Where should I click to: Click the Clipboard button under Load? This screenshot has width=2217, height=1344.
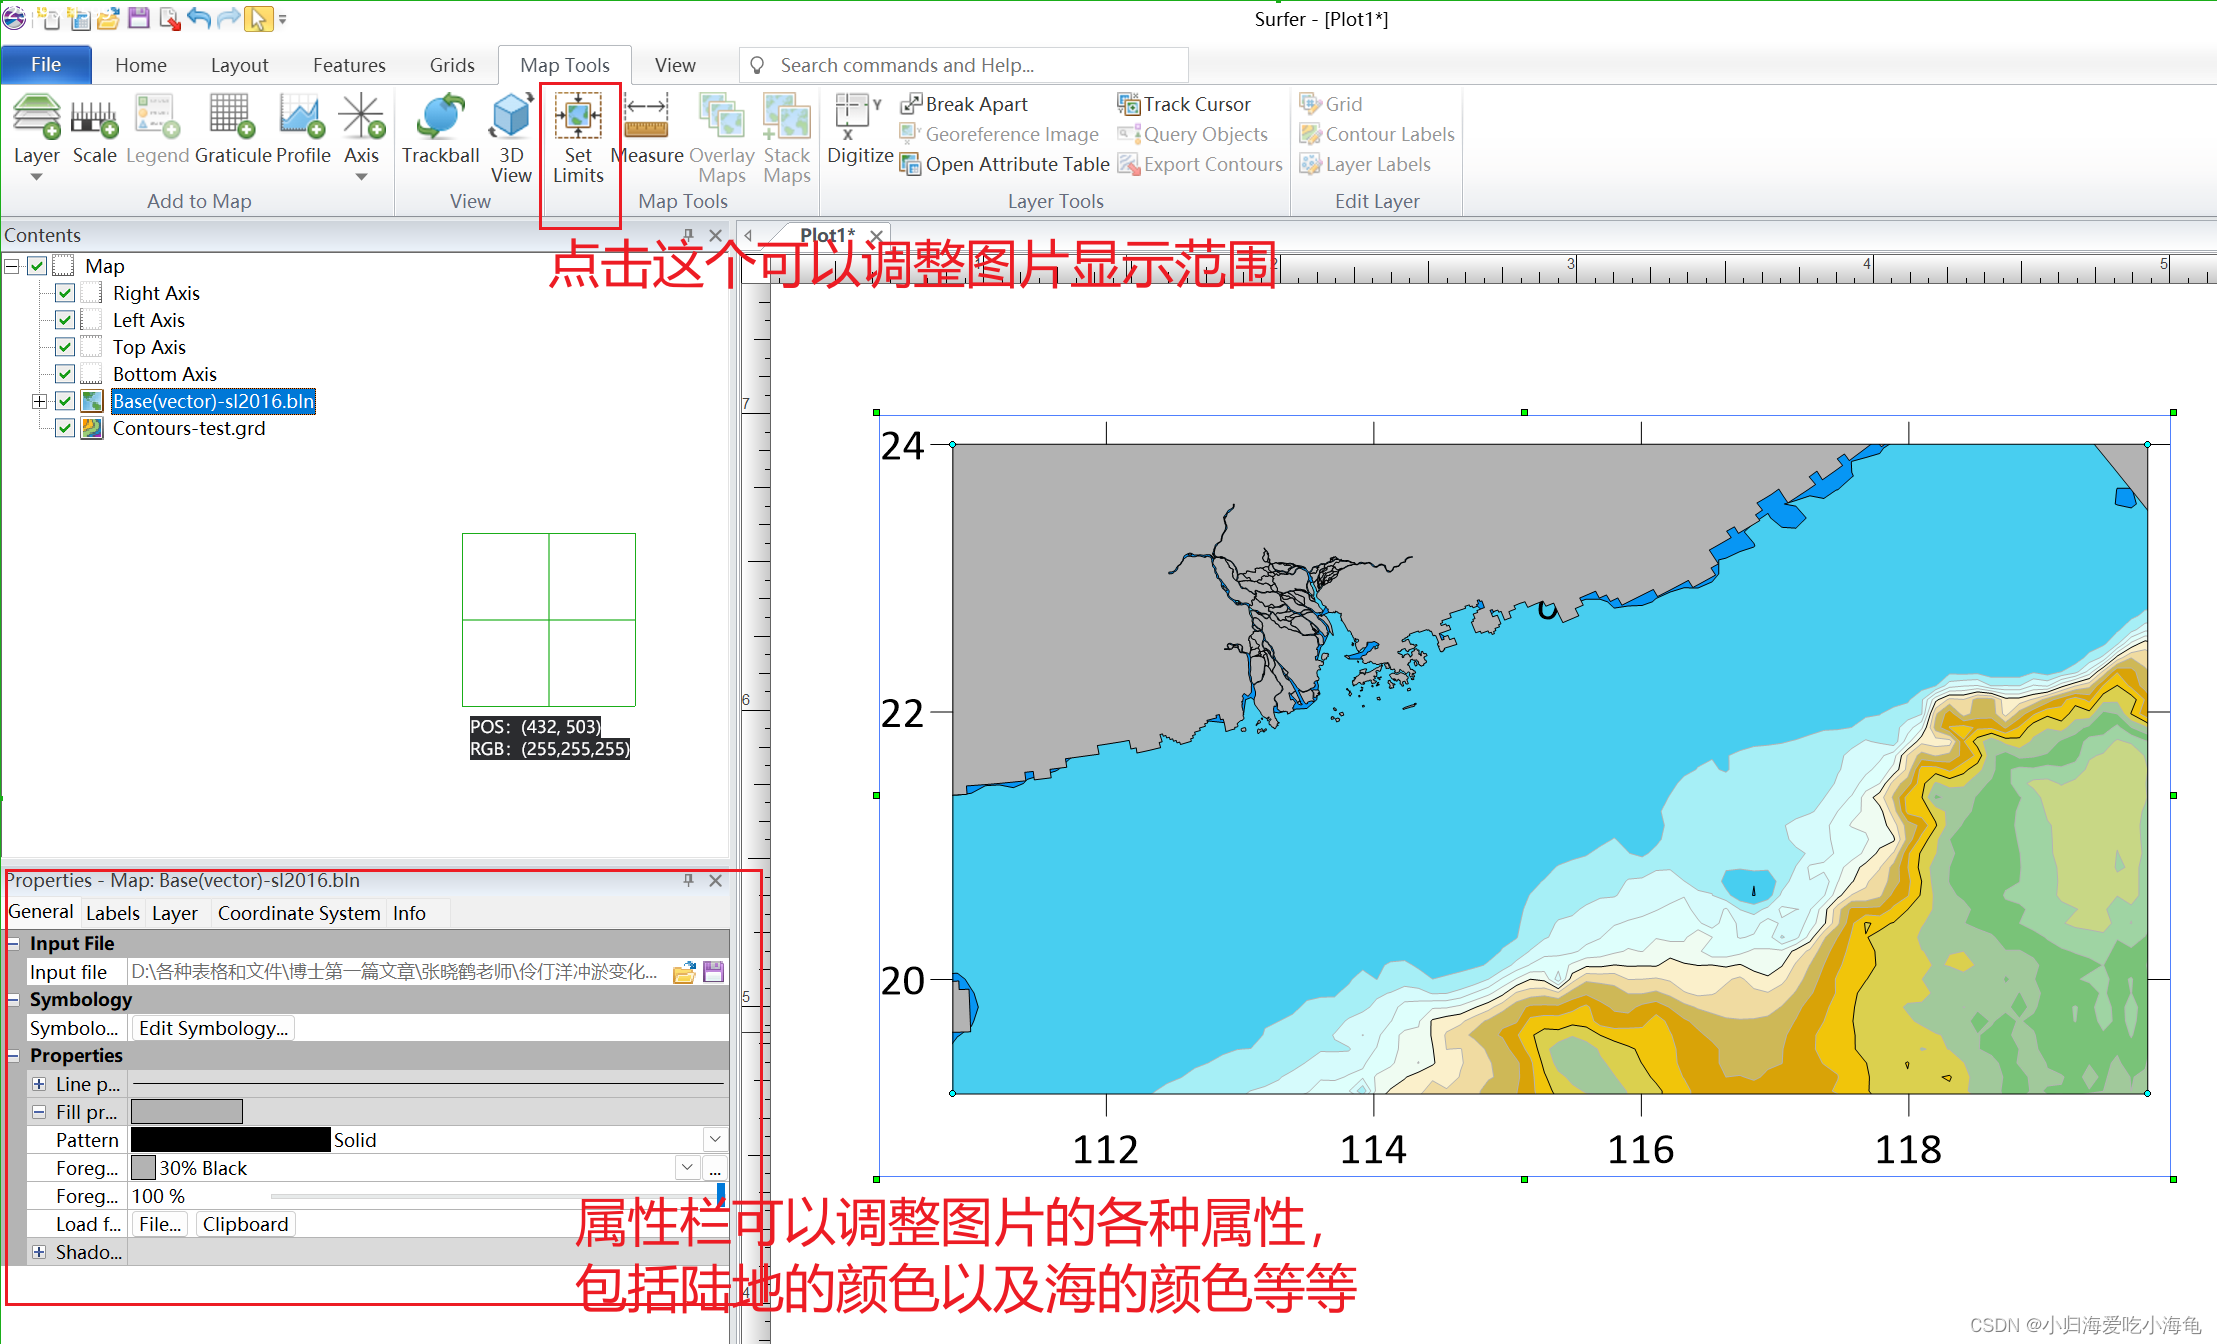245,1223
